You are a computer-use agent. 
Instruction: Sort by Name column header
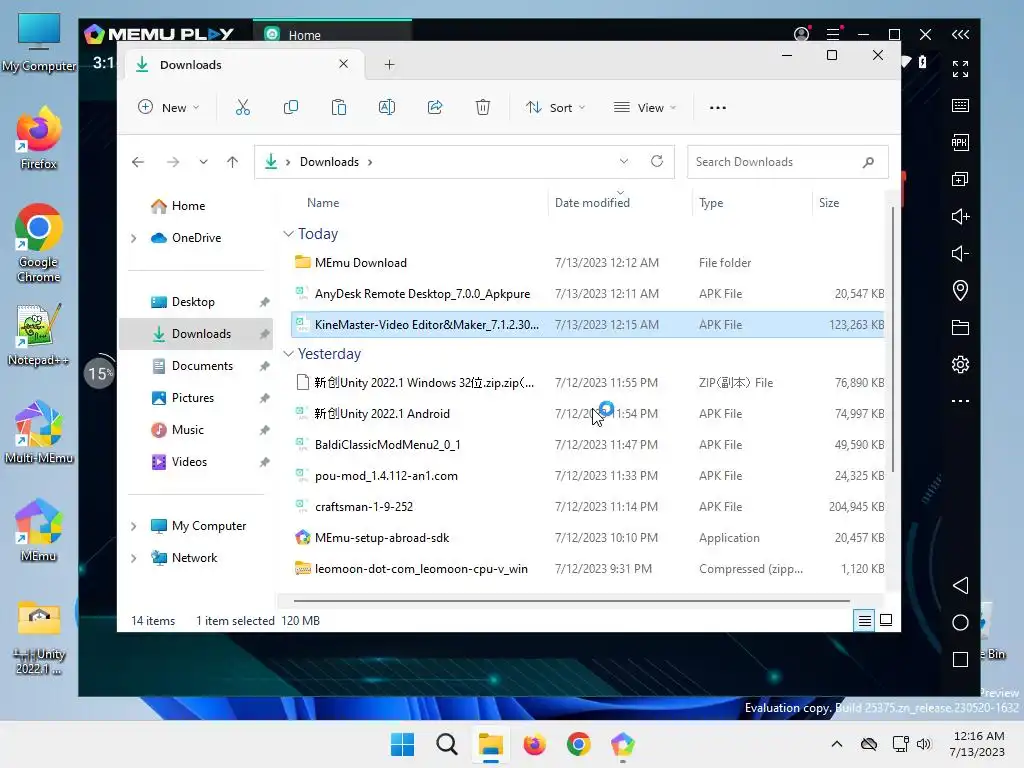[x=323, y=203]
